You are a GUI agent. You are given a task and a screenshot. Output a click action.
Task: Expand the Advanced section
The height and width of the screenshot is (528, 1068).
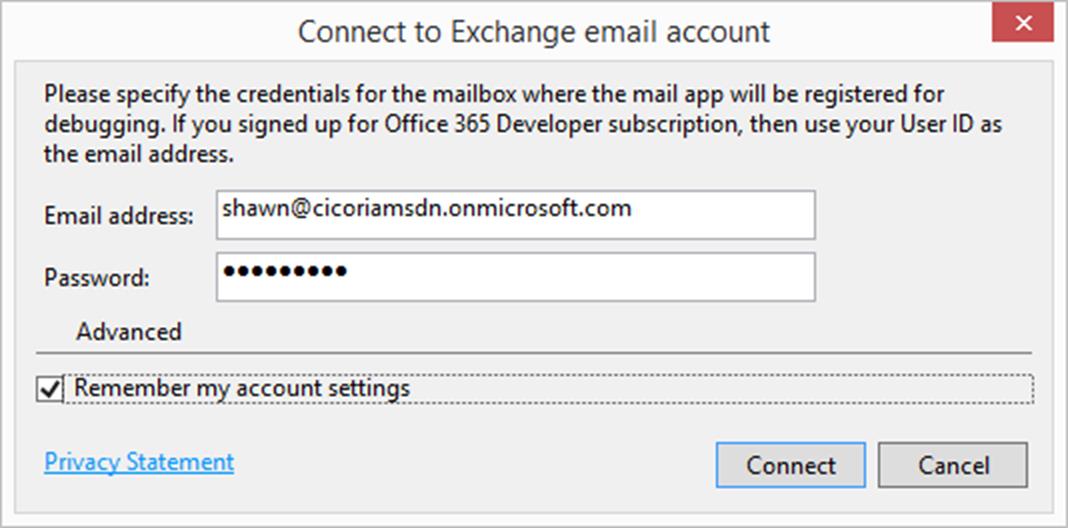(x=129, y=332)
